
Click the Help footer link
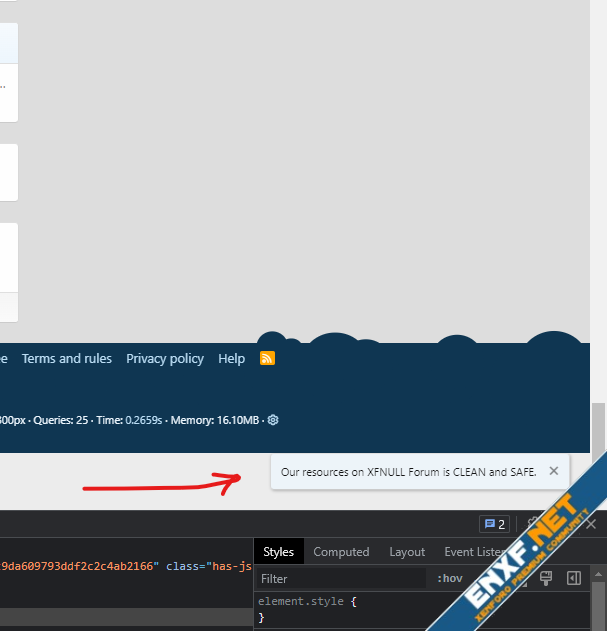point(231,358)
